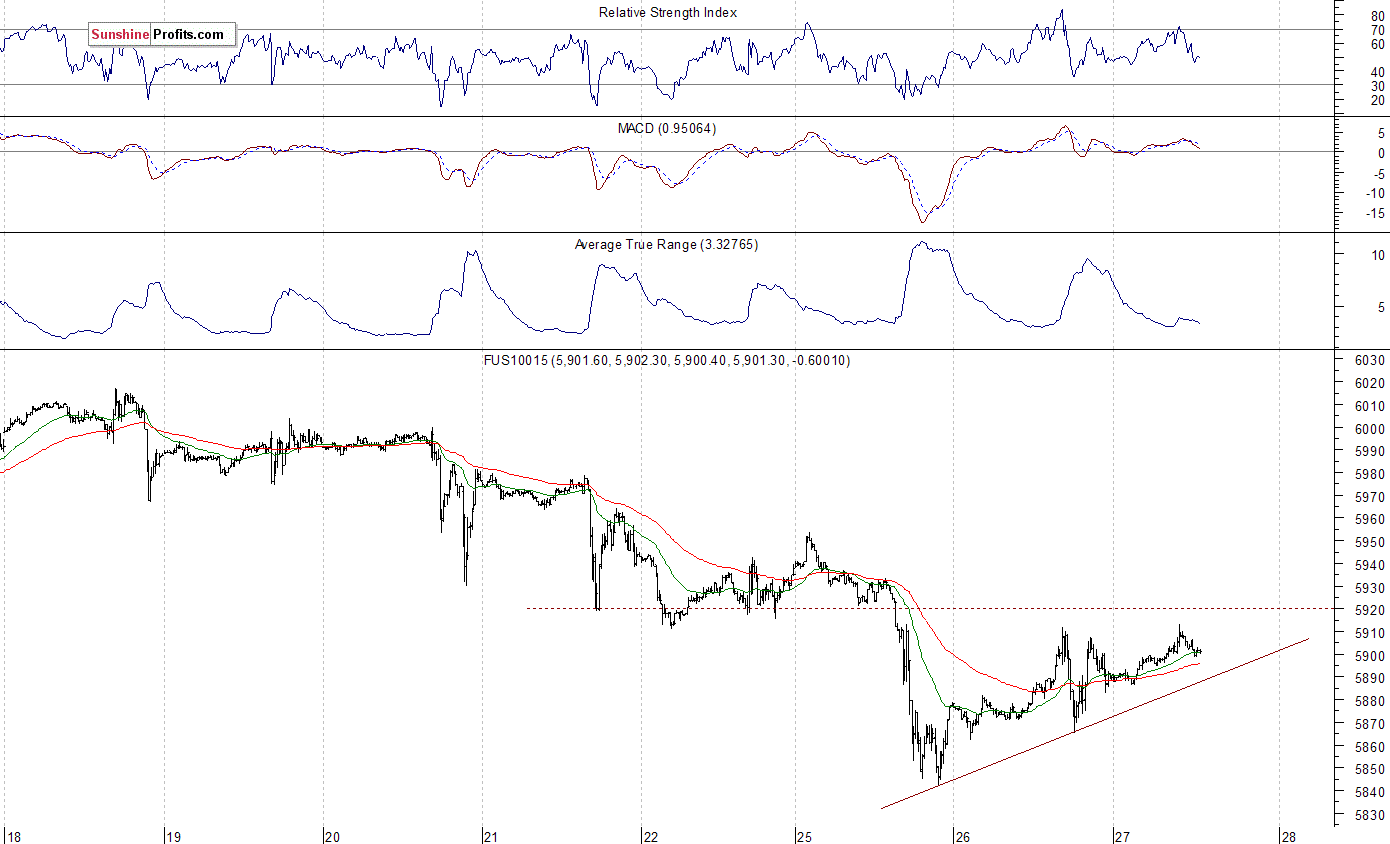Click the 6030 price axis label
The width and height of the screenshot is (1390, 844).
[x=1371, y=360]
